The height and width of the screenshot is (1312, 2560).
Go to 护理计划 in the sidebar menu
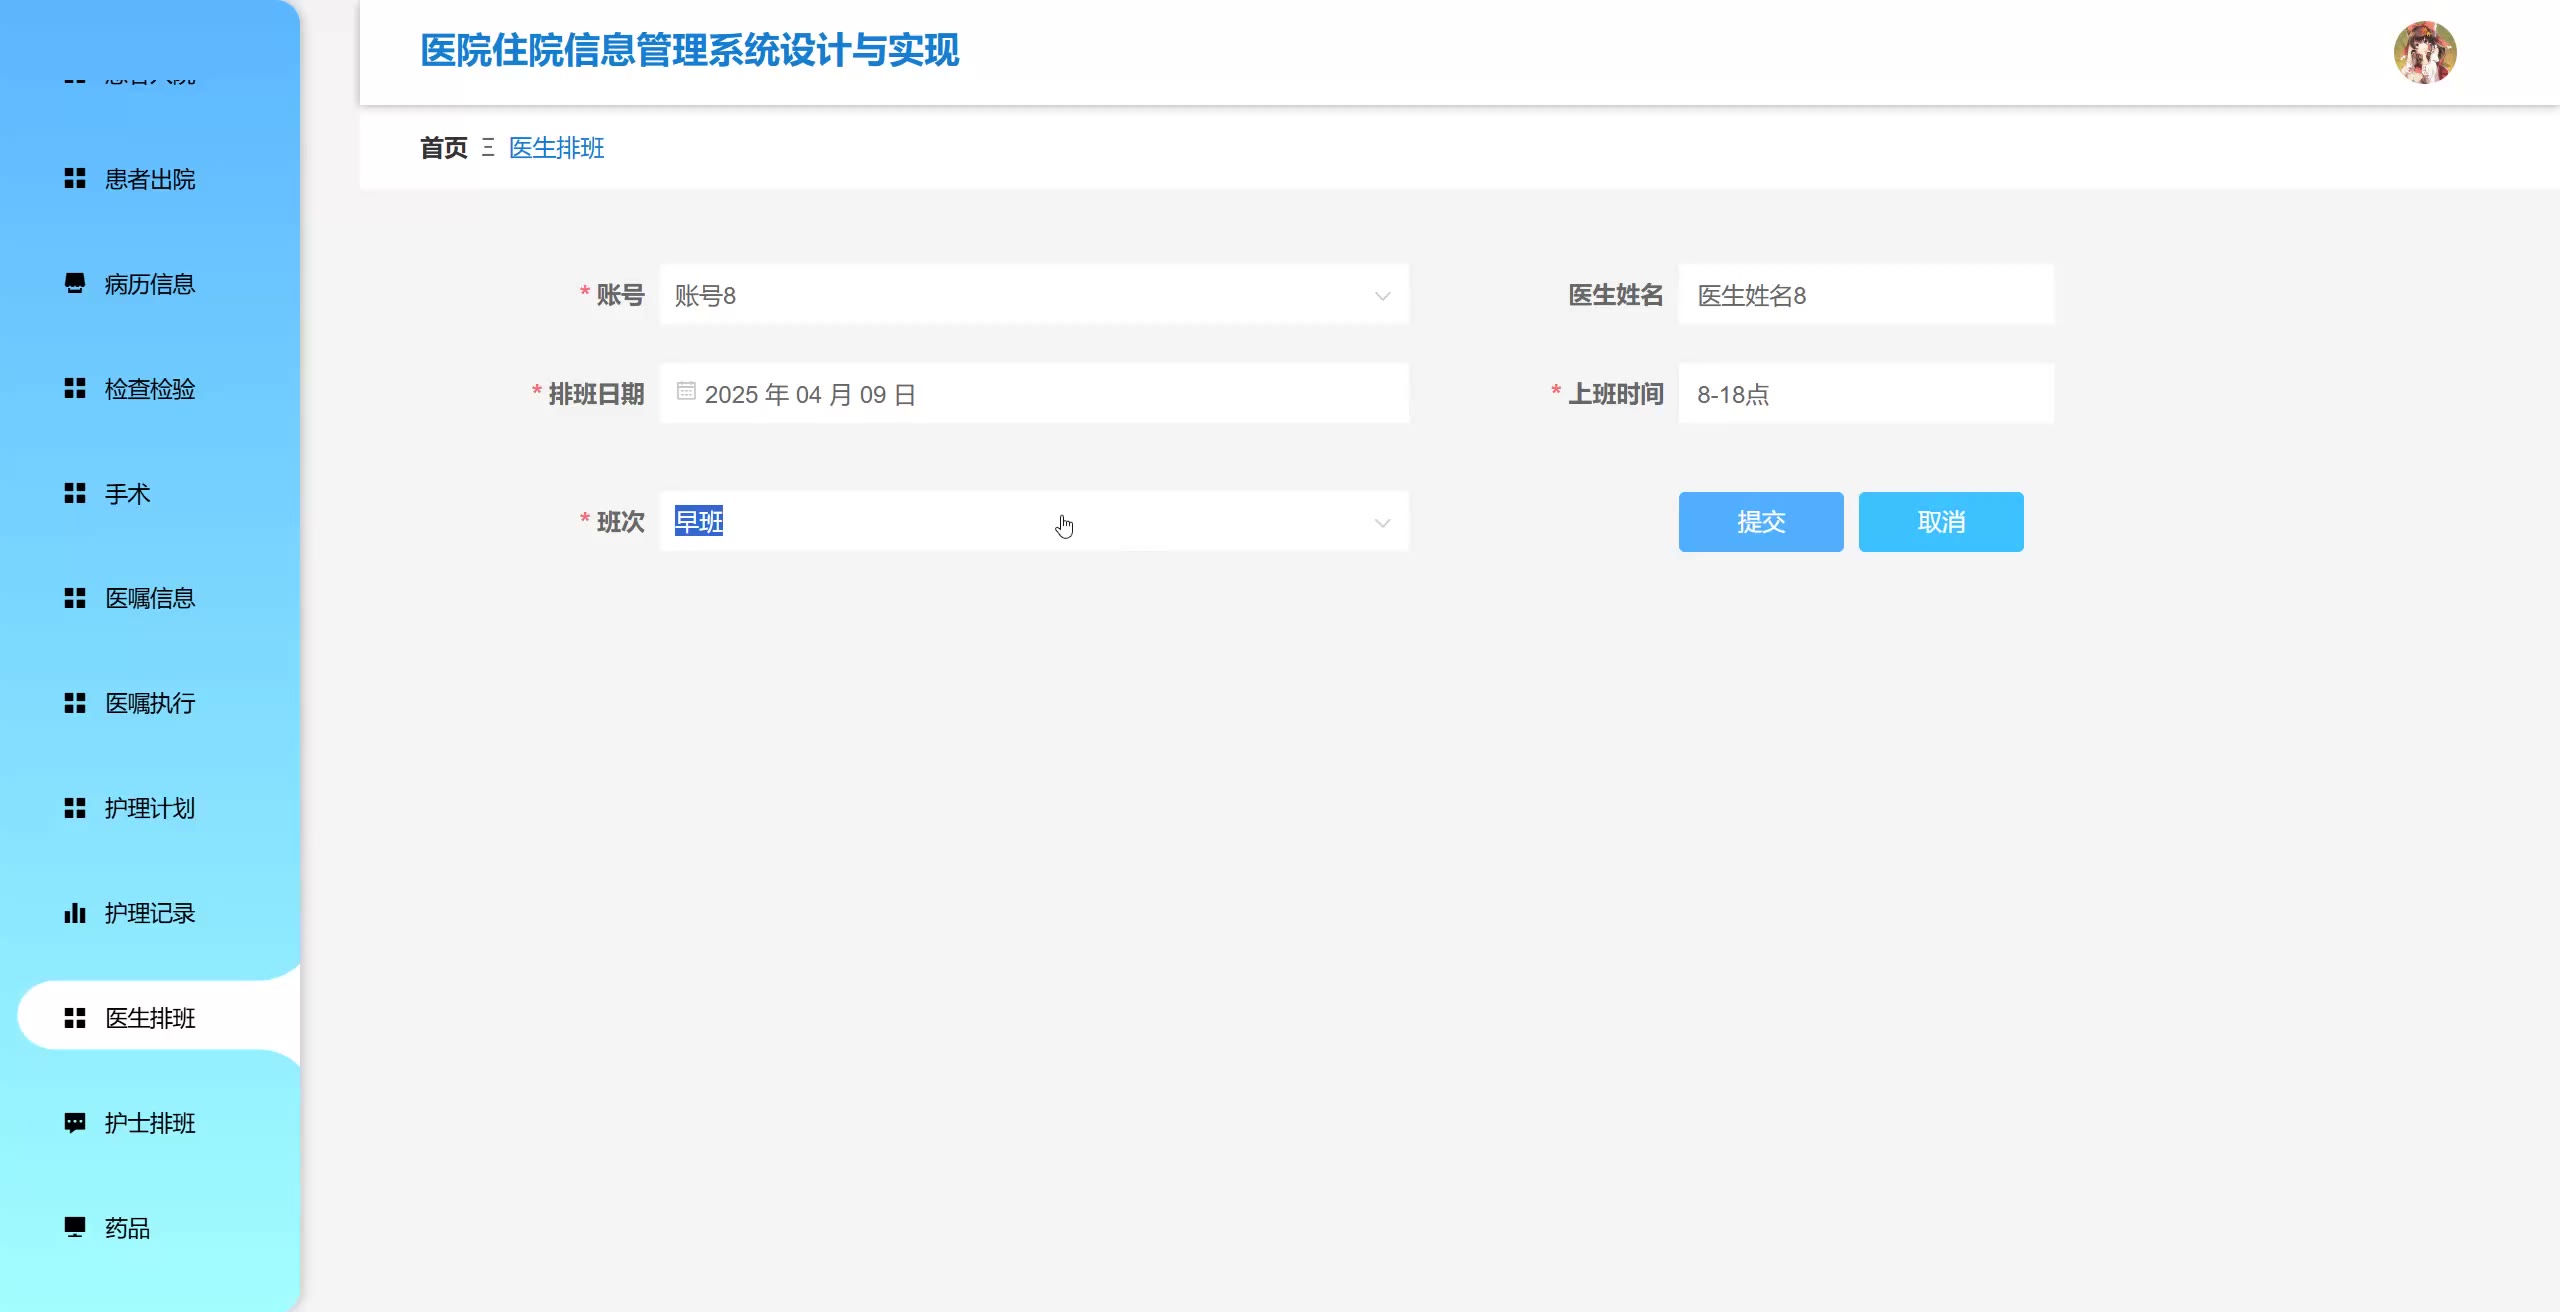click(x=150, y=808)
